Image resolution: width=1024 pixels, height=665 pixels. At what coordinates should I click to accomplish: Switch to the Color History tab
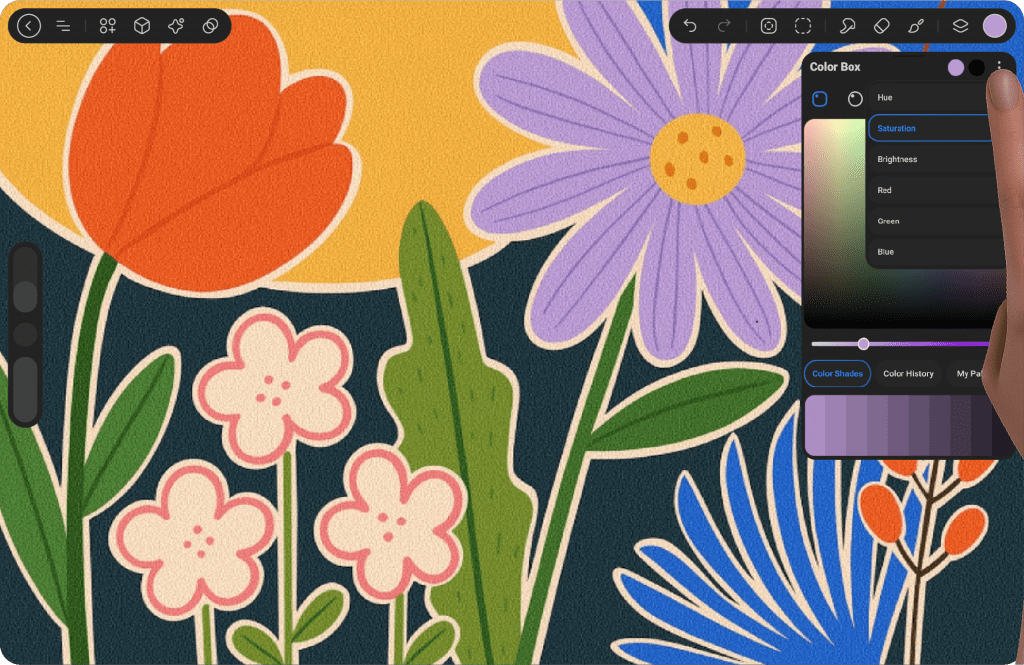point(908,374)
